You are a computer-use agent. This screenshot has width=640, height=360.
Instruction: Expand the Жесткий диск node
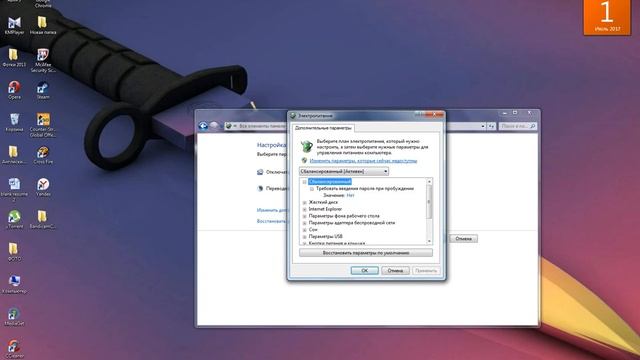coord(304,202)
